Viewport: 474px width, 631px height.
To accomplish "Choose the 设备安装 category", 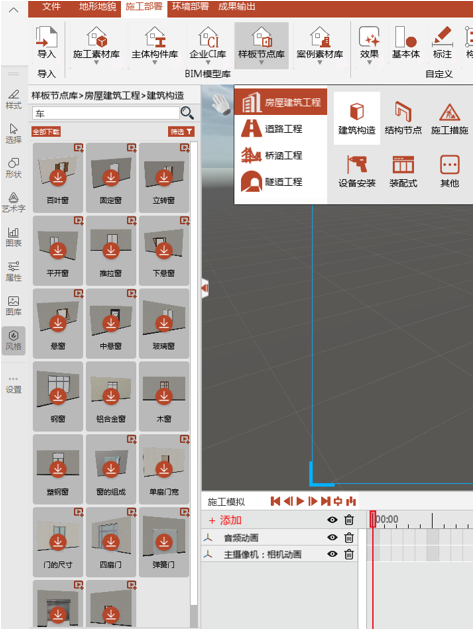I will (357, 171).
